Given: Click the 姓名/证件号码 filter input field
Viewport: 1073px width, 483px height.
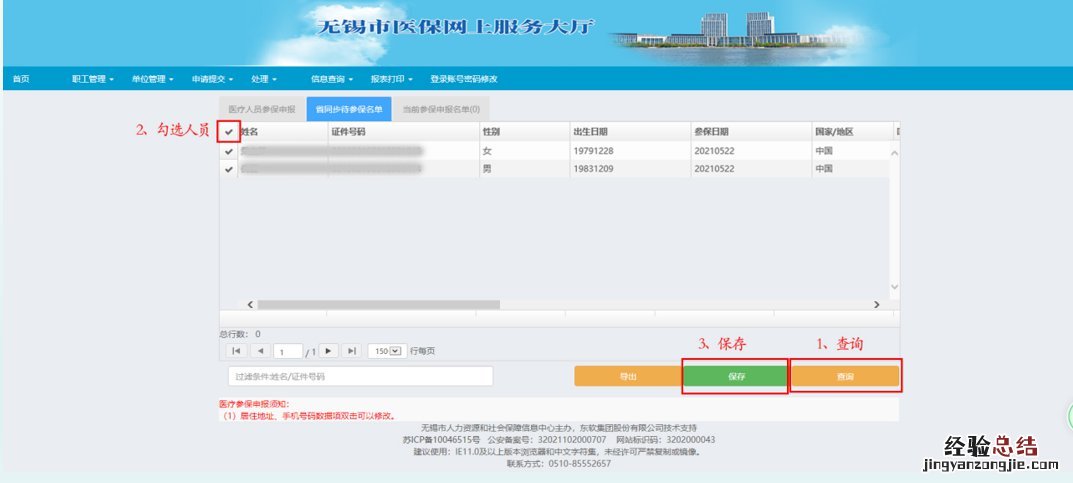Looking at the screenshot, I should 360,376.
